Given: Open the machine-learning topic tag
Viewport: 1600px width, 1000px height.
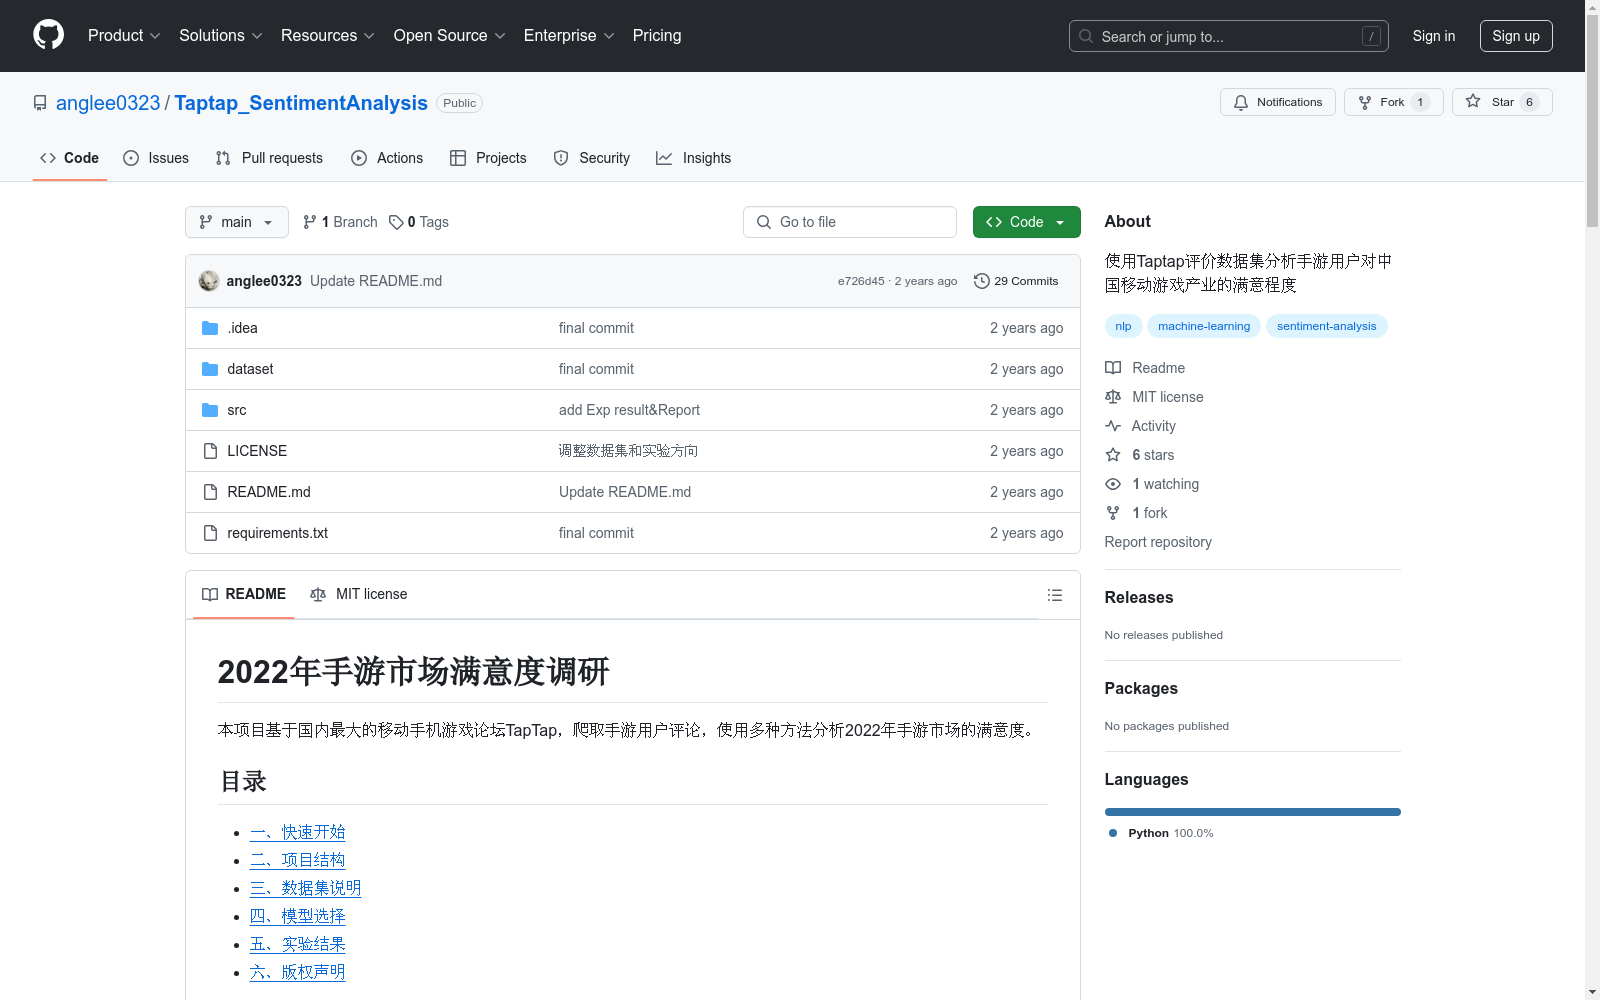Looking at the screenshot, I should point(1204,326).
